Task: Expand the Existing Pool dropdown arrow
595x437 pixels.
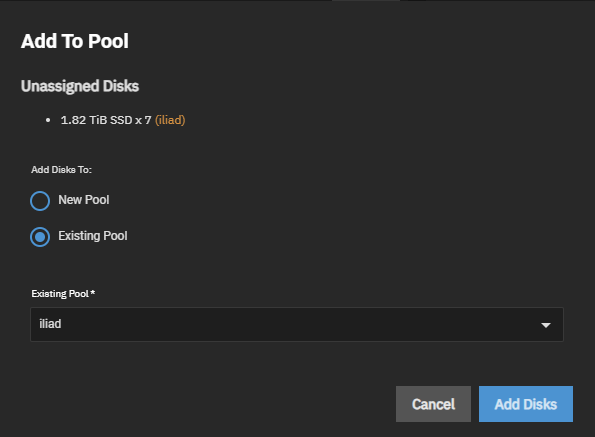Action: click(x=546, y=325)
